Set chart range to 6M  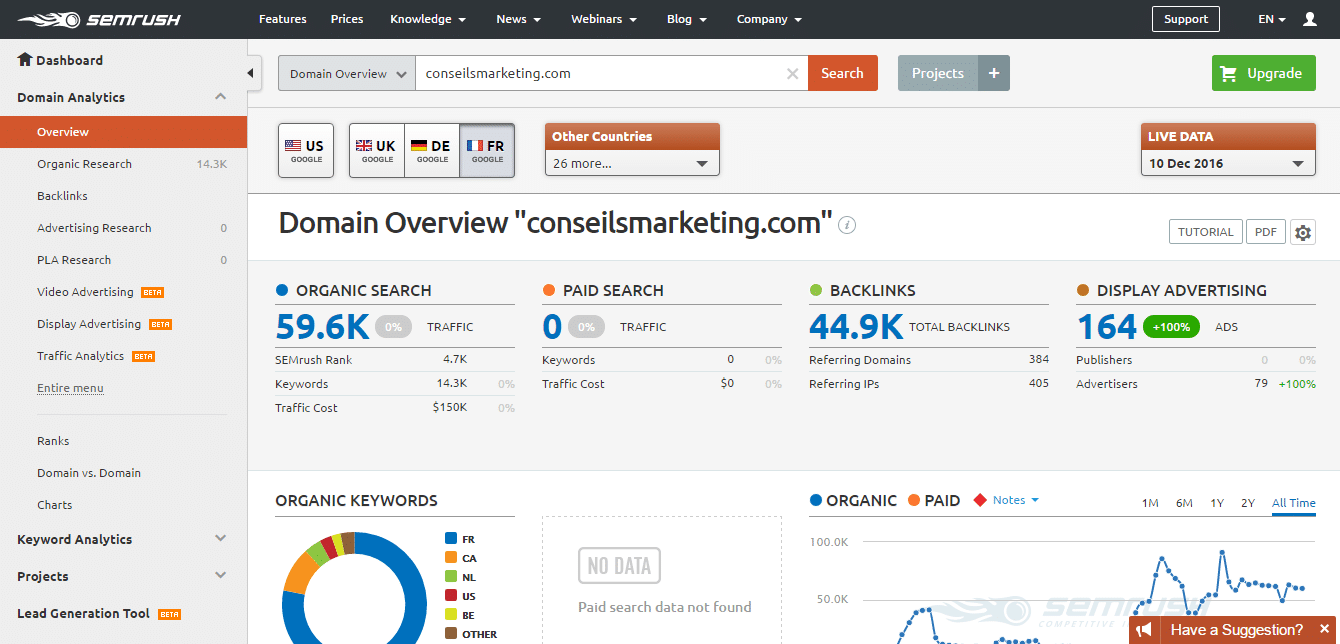1184,503
